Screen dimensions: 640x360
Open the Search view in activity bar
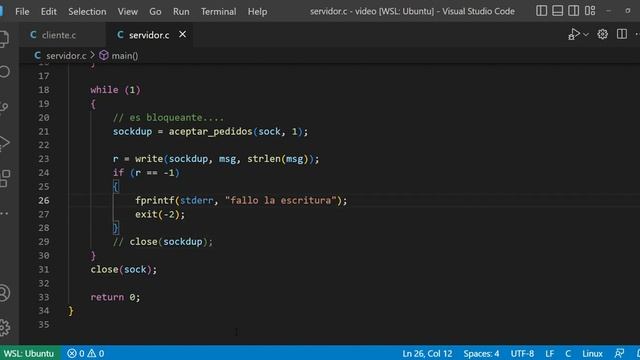coord(5,72)
